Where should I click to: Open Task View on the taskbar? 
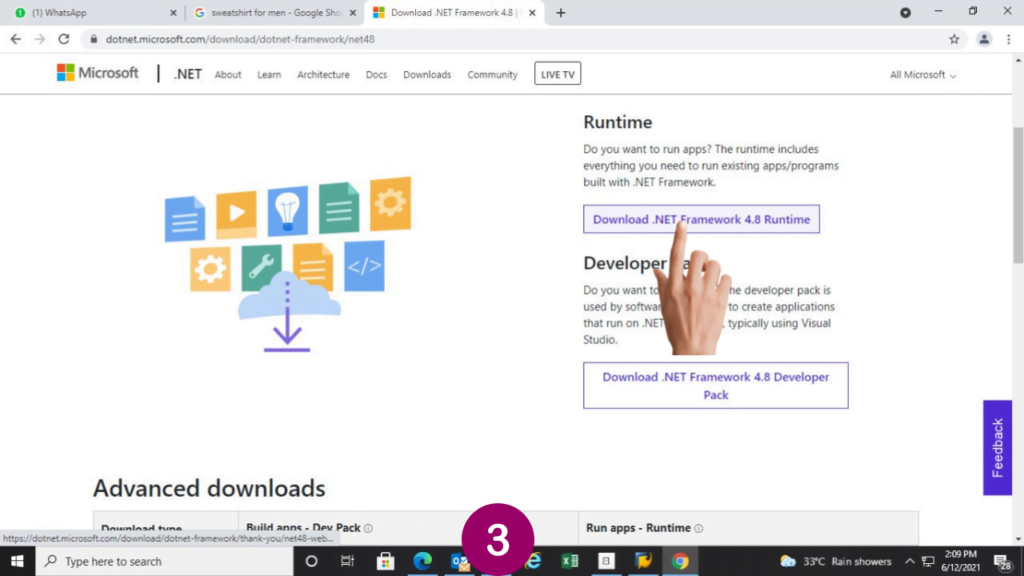[x=347, y=561]
